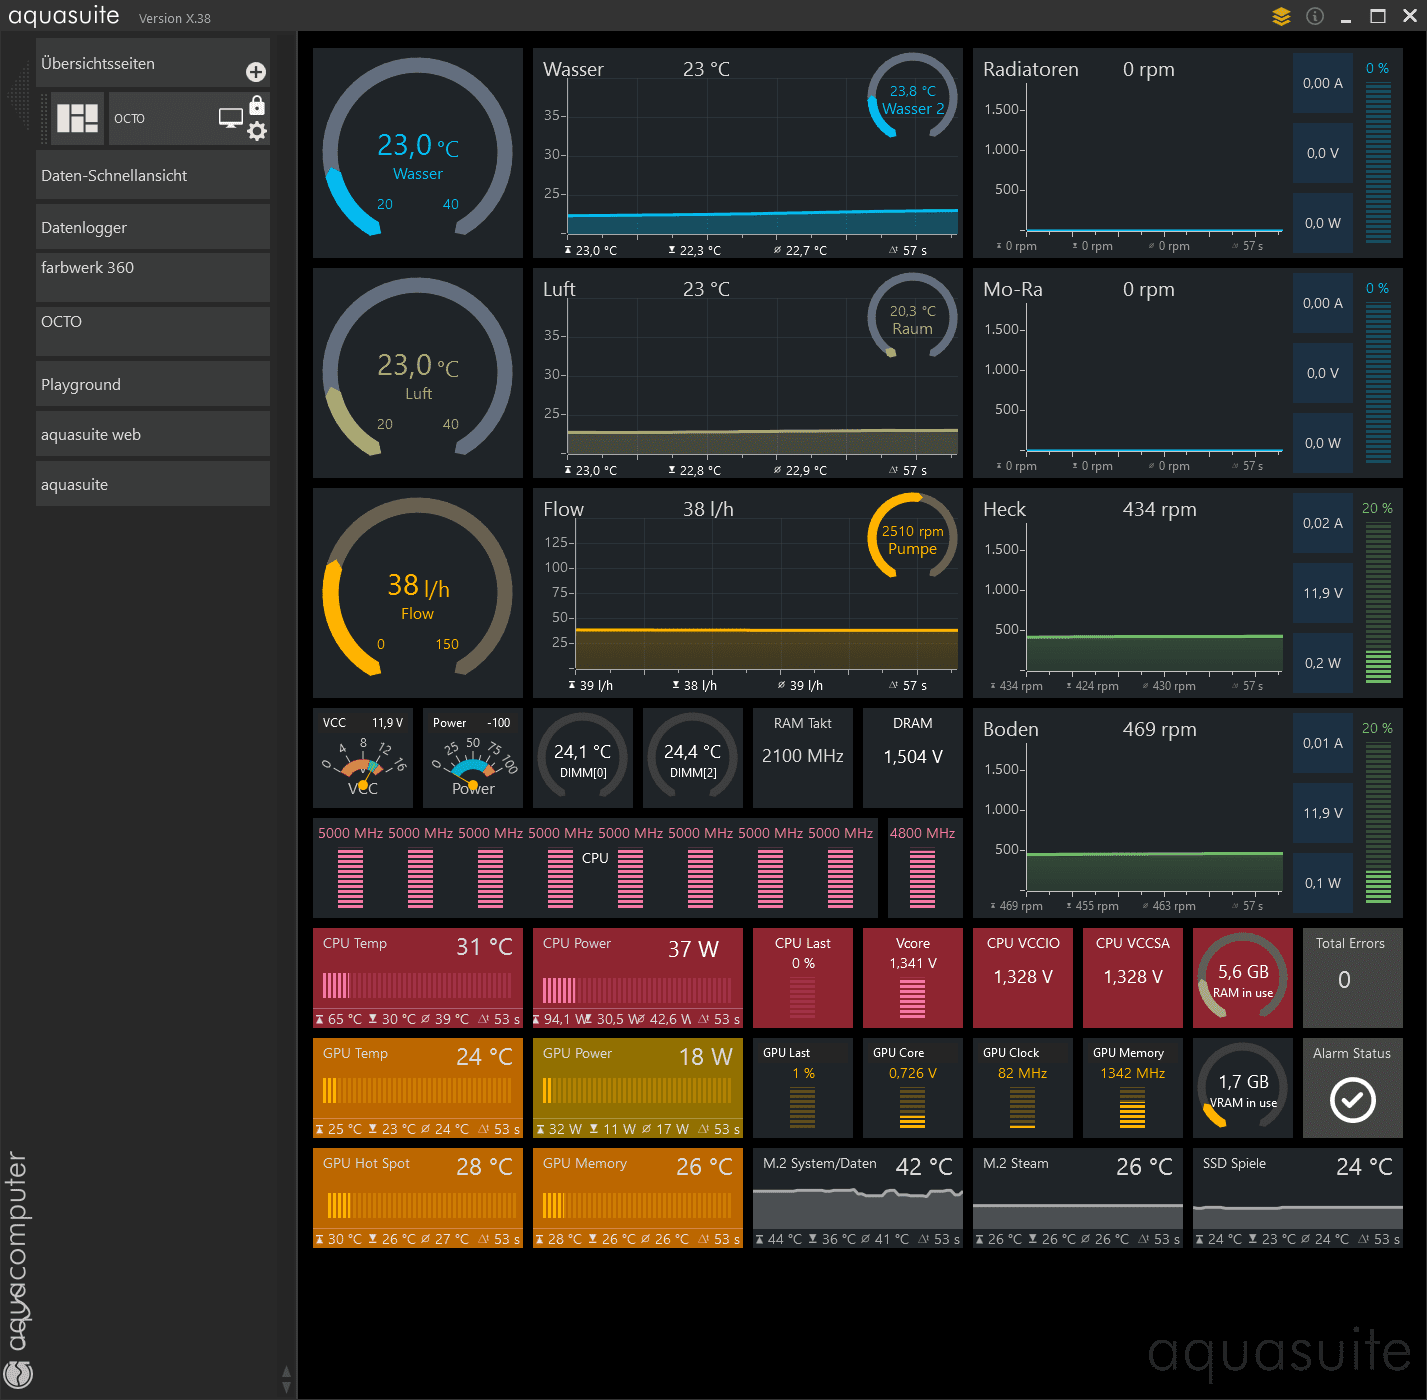The image size is (1427, 1400).
Task: Click the Wasser 2 mini gauge 23,8 °C
Action: [x=912, y=96]
